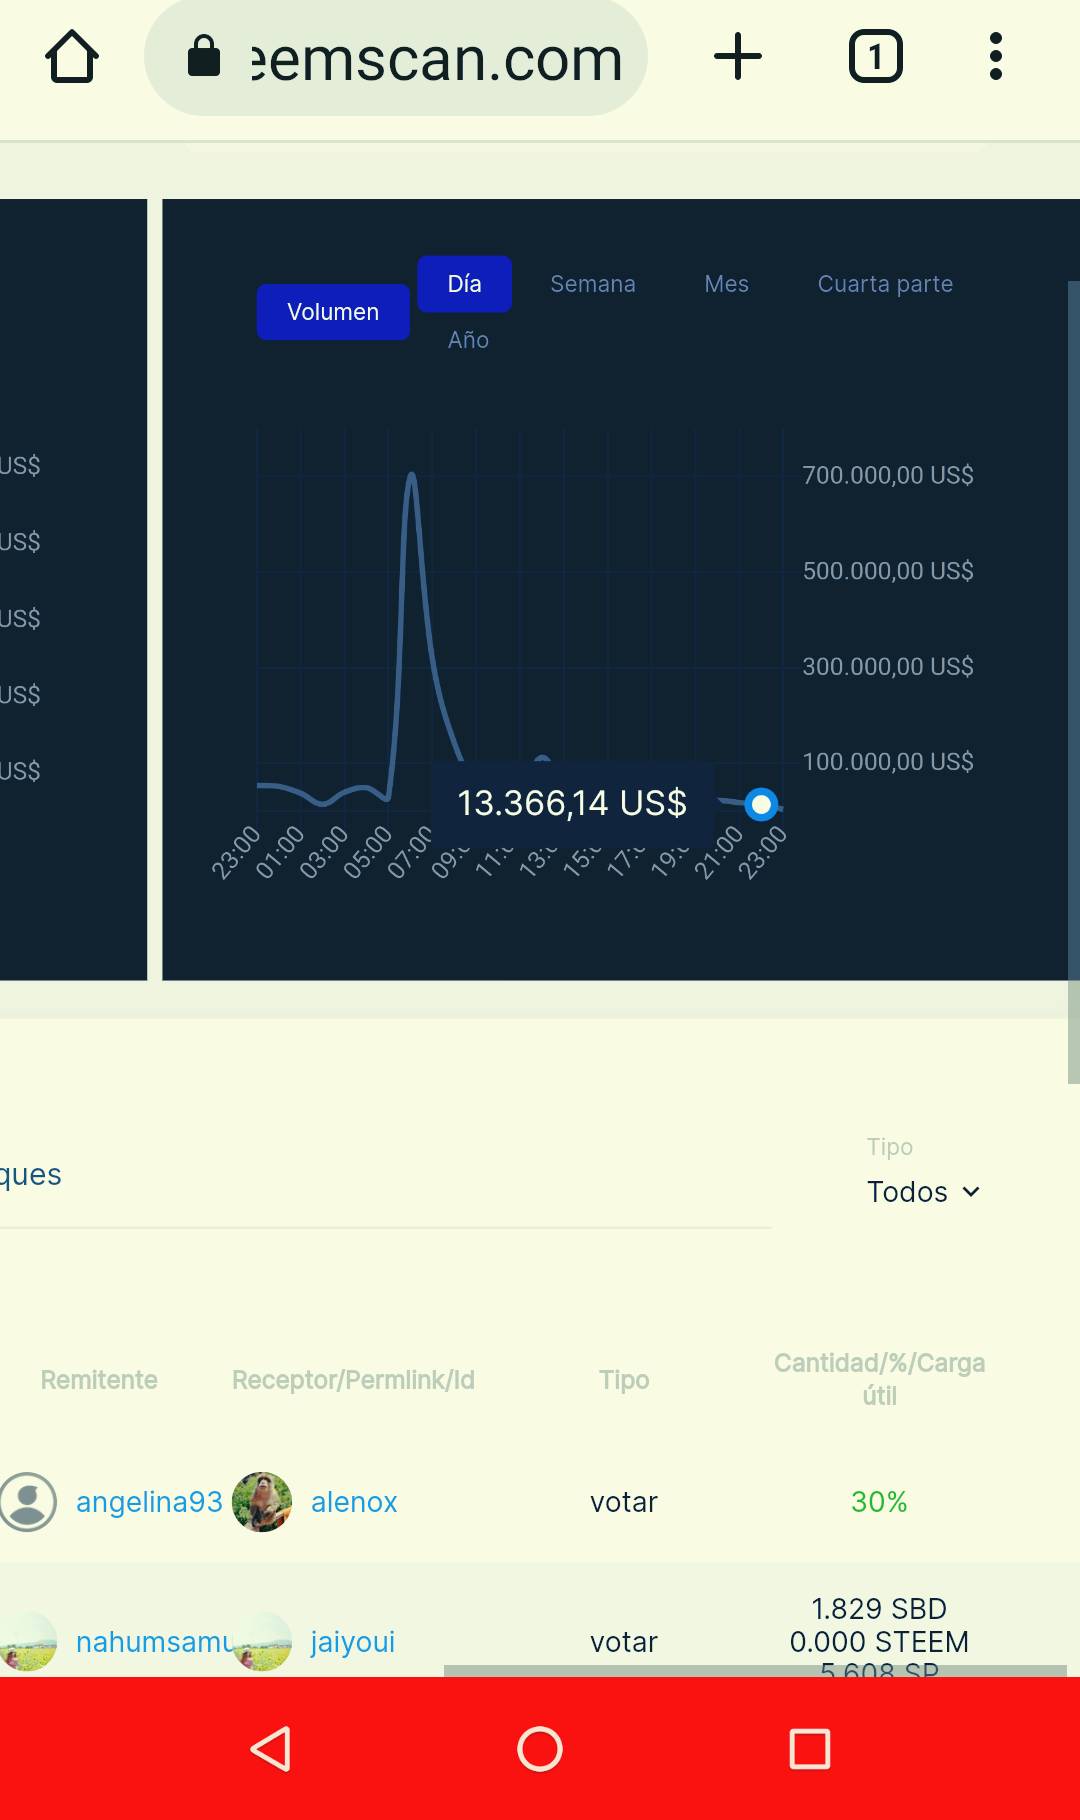This screenshot has width=1080, height=1820.
Task: Tap Android home circle button
Action: [x=540, y=1749]
